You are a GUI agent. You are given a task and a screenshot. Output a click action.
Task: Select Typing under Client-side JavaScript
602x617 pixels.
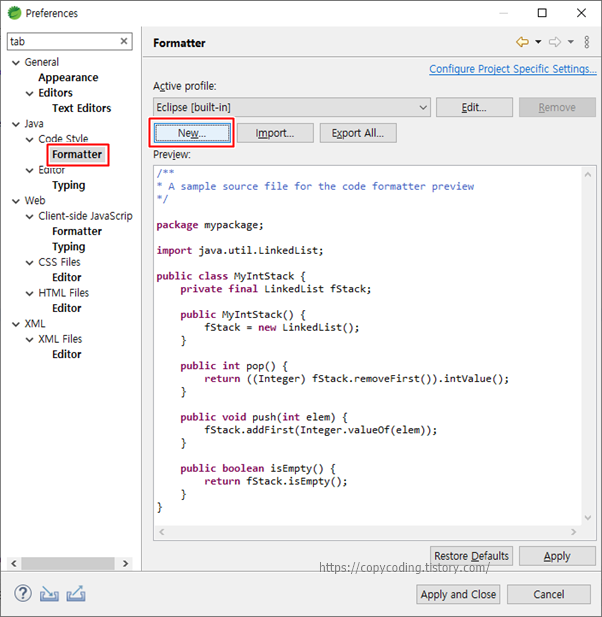pyautogui.click(x=68, y=247)
